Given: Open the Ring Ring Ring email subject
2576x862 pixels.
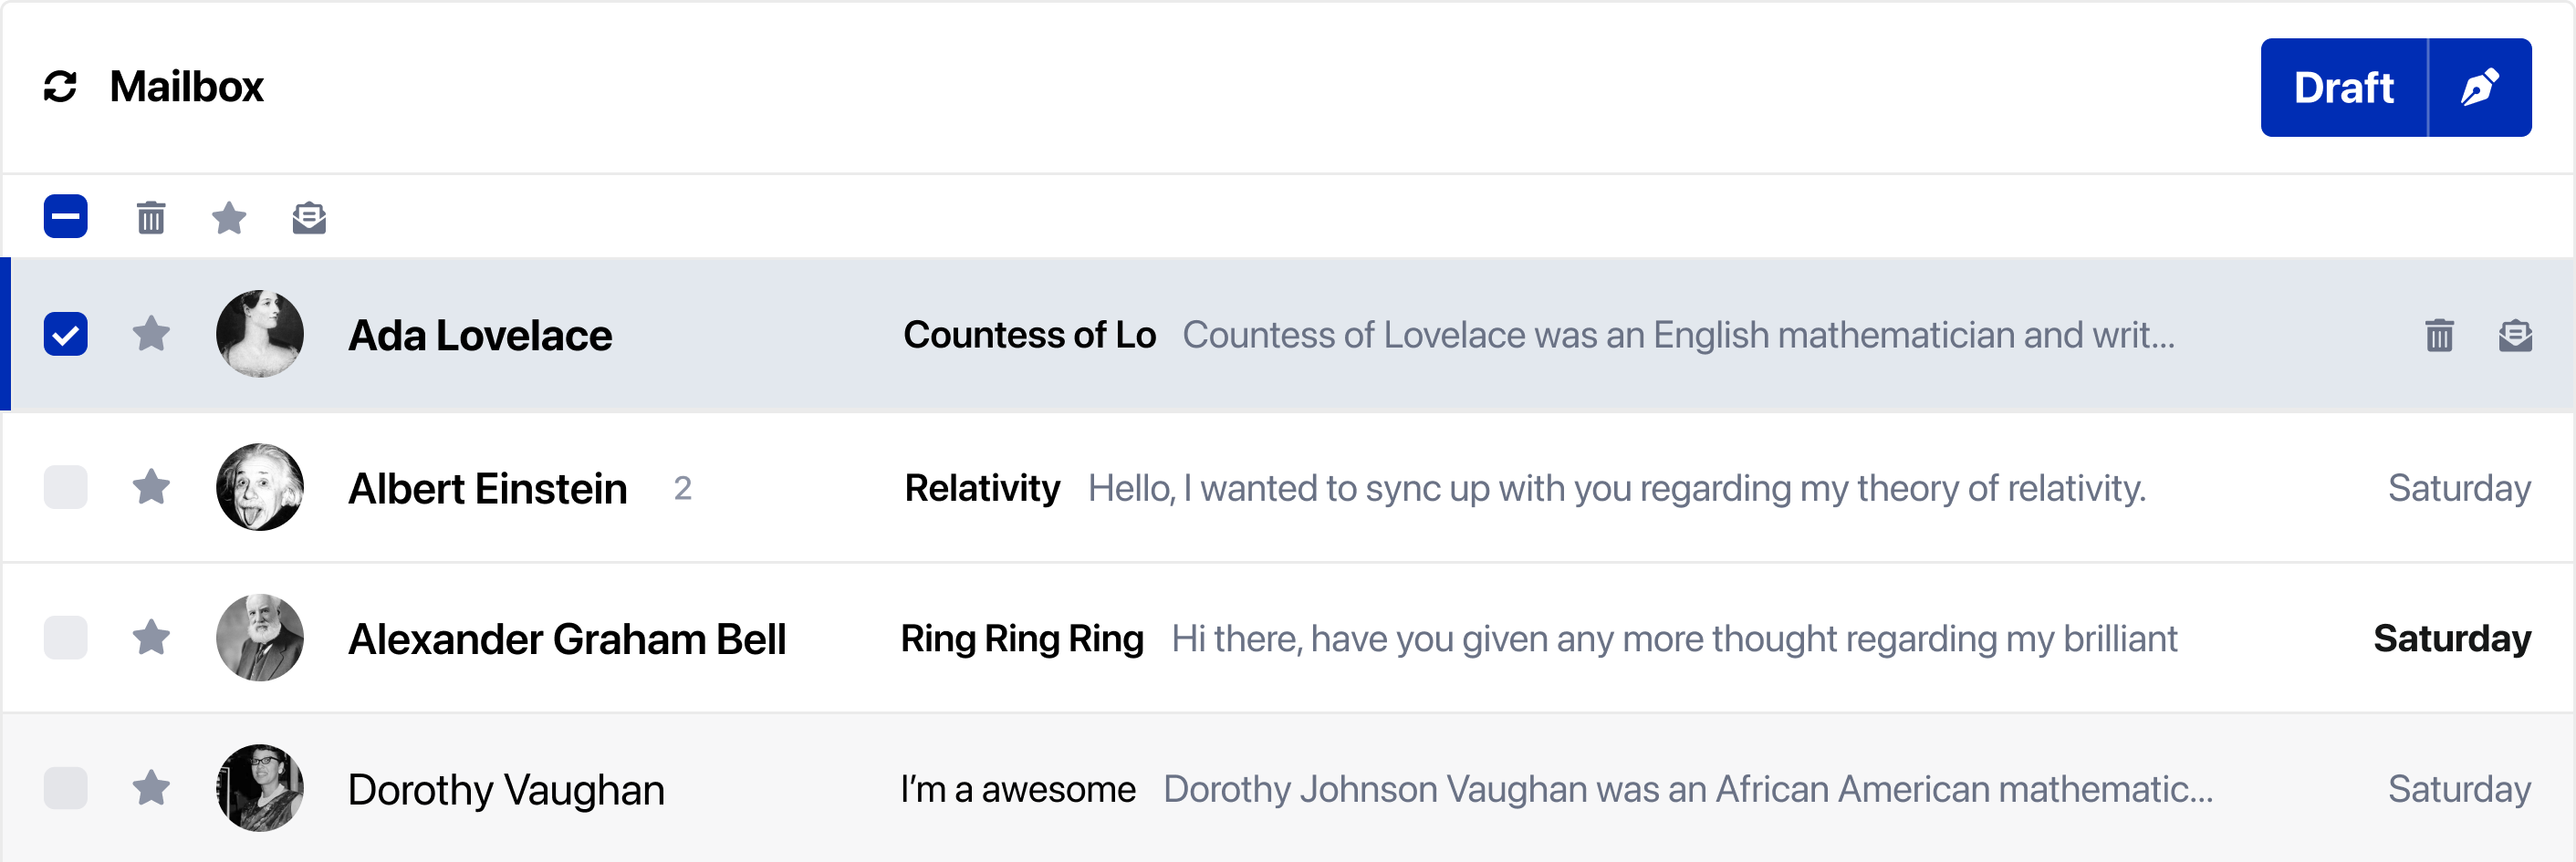Looking at the screenshot, I should [1022, 638].
